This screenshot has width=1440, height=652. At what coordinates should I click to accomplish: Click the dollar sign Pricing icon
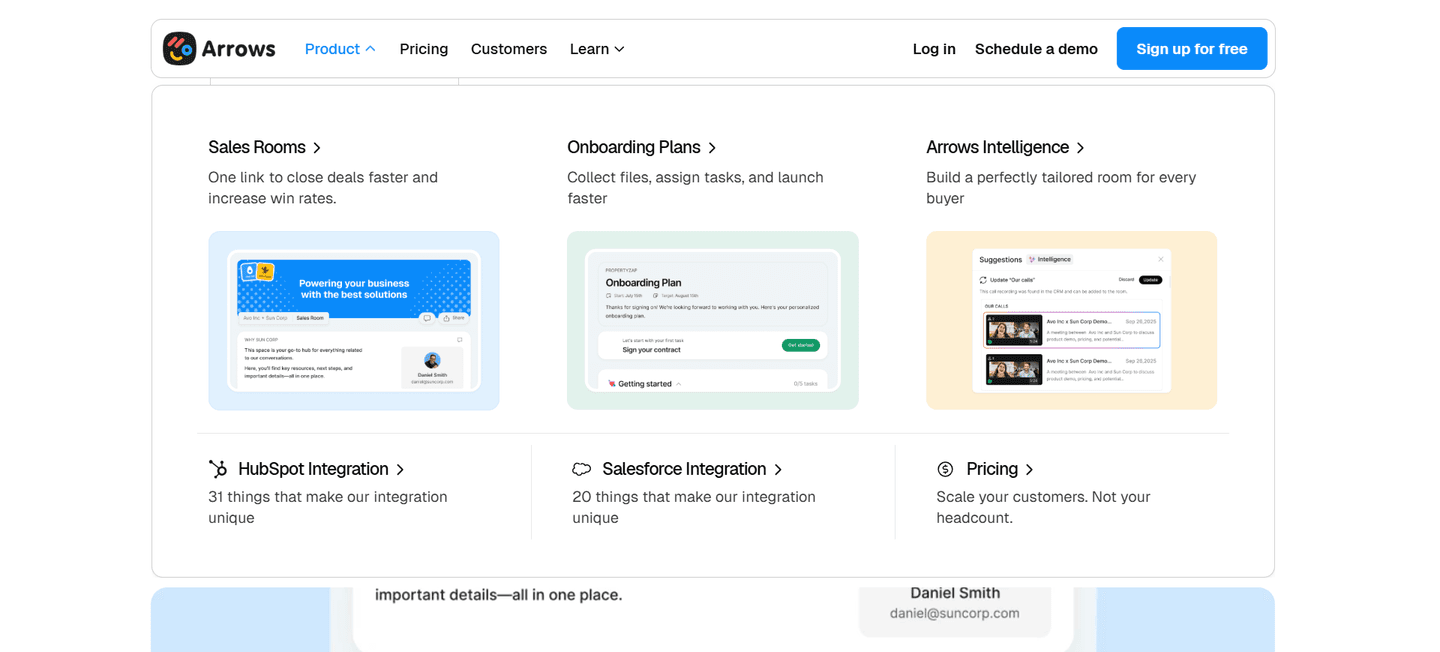tap(945, 469)
